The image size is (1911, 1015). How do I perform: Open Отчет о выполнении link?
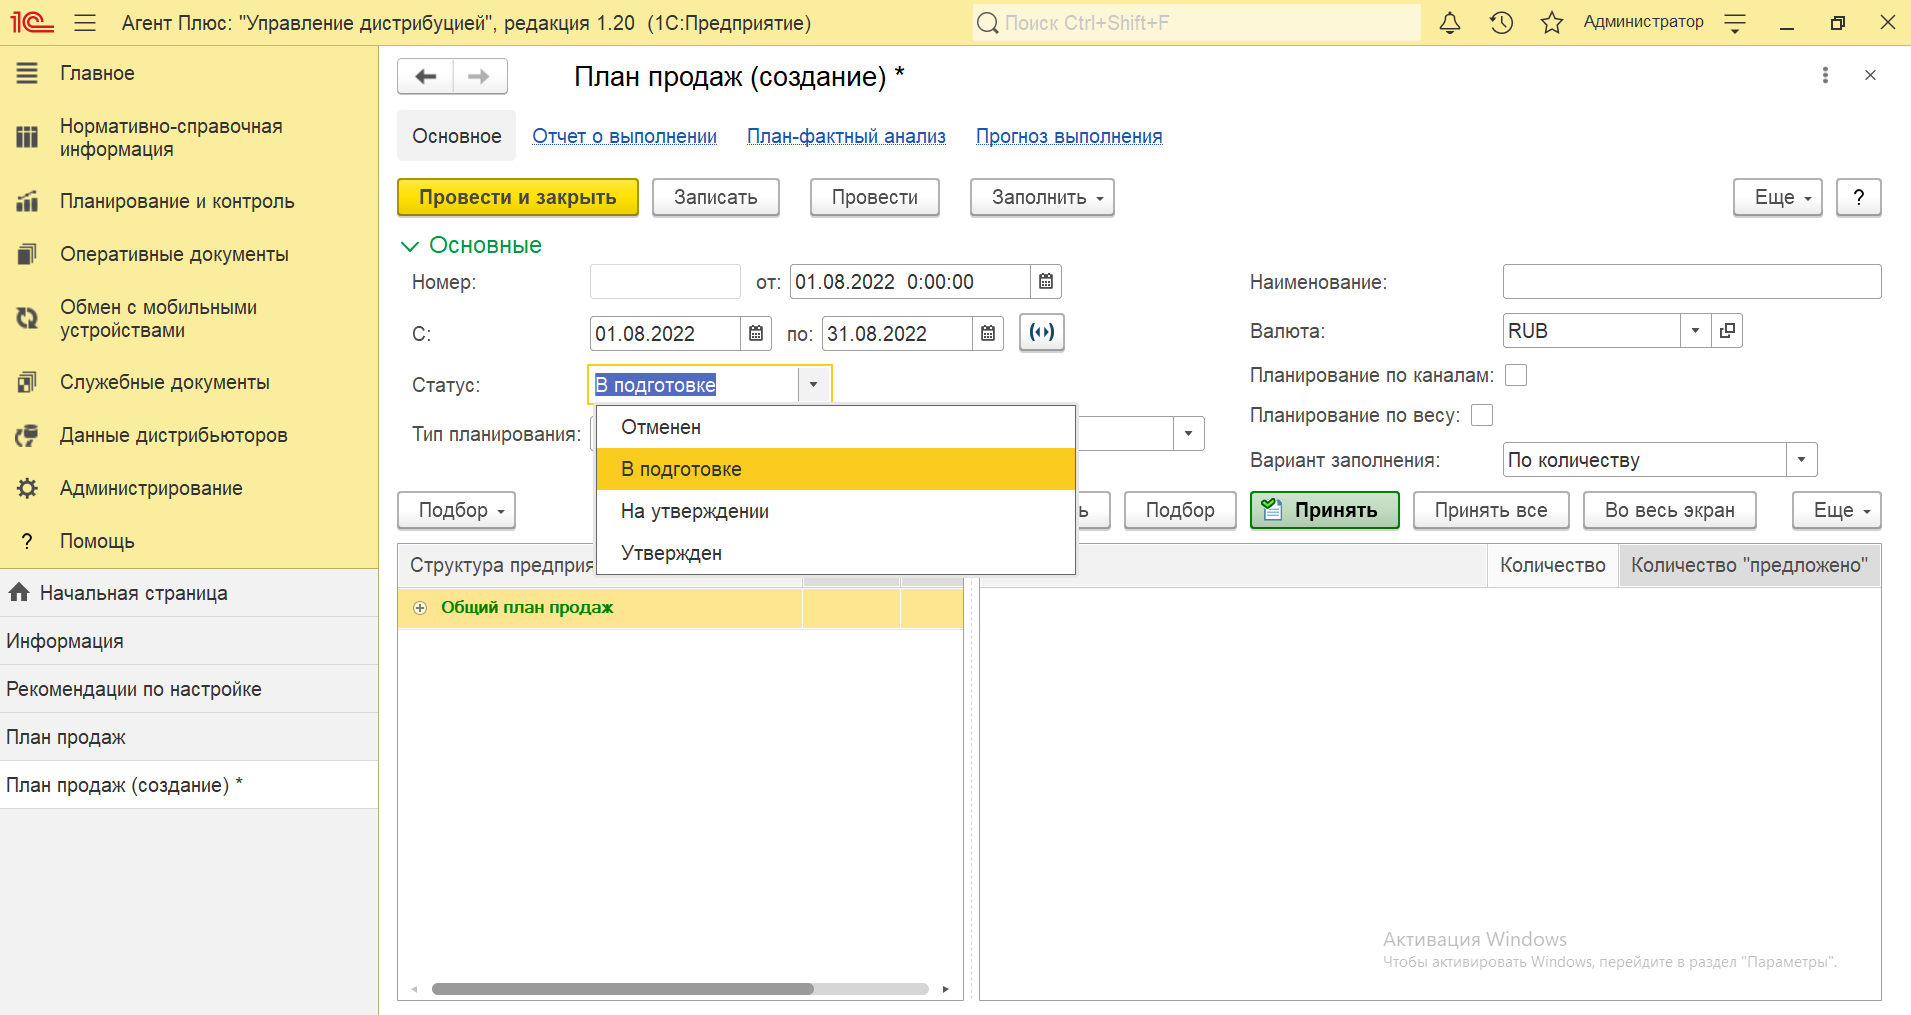click(x=624, y=137)
